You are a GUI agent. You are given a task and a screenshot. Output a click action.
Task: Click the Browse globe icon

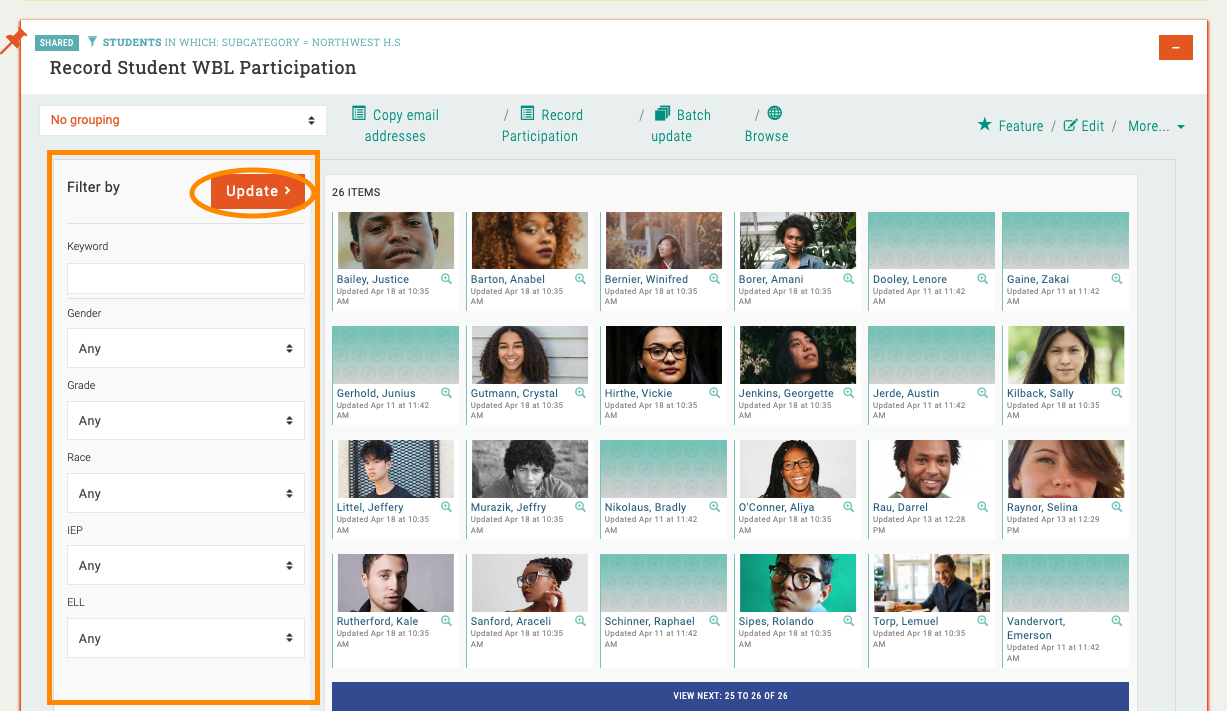[775, 113]
